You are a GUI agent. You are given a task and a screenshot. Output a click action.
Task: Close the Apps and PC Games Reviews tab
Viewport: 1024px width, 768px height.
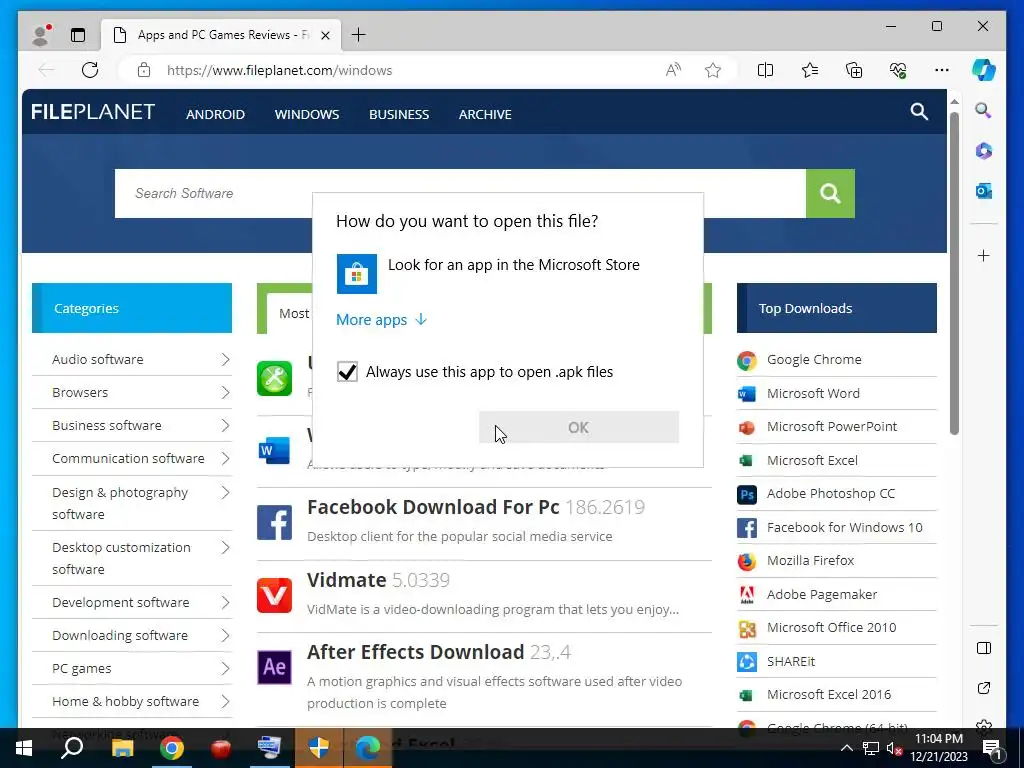[327, 35]
